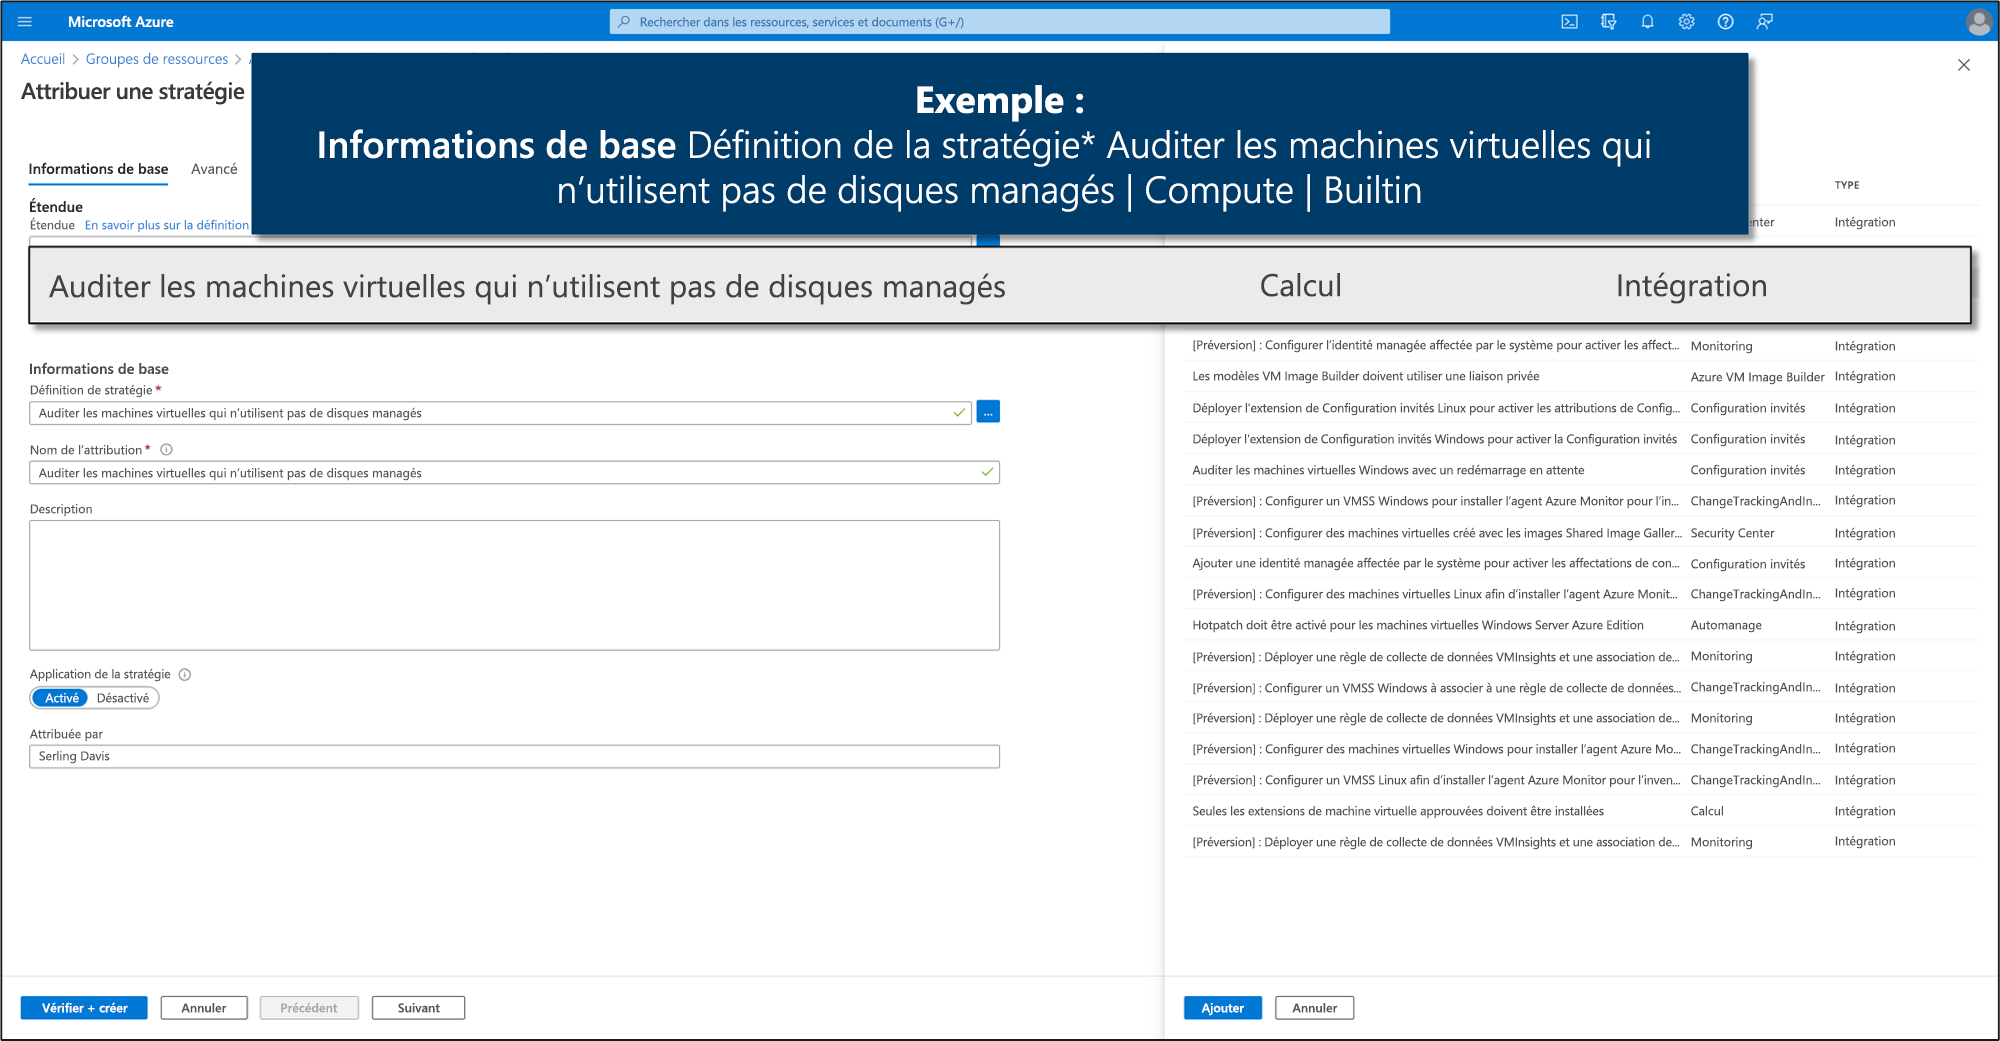The width and height of the screenshot is (2000, 1041).
Task: Switch to the Avancé tab
Action: coord(214,169)
